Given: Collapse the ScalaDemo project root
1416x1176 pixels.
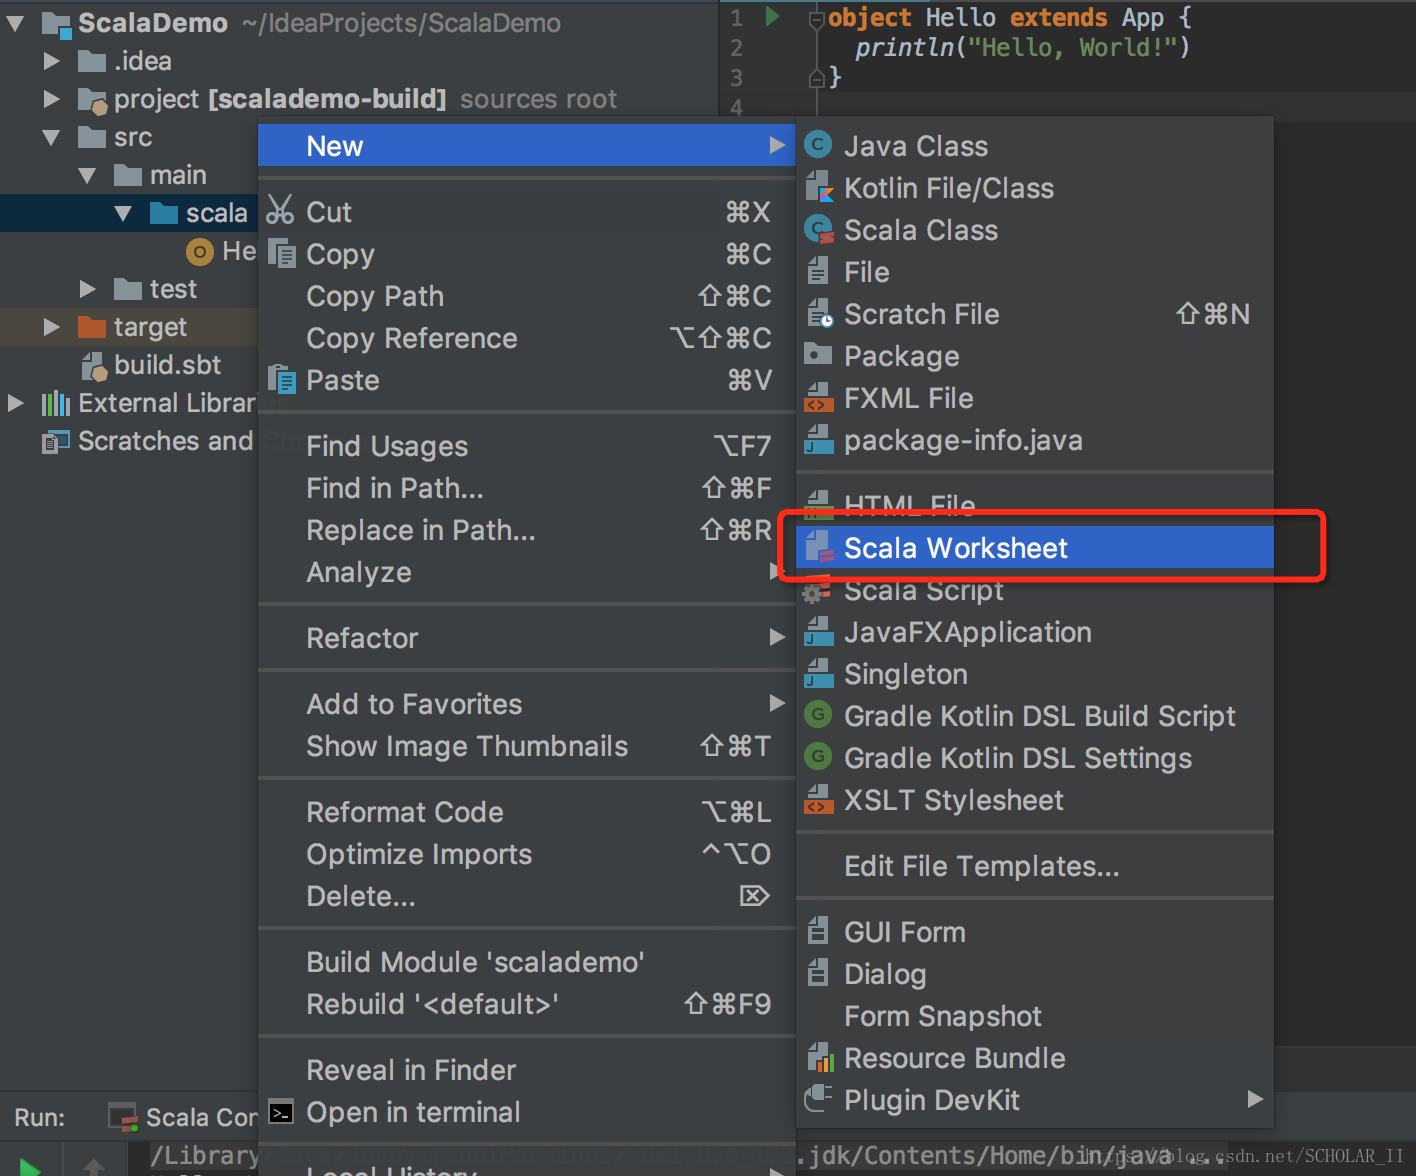Looking at the screenshot, I should point(15,22).
